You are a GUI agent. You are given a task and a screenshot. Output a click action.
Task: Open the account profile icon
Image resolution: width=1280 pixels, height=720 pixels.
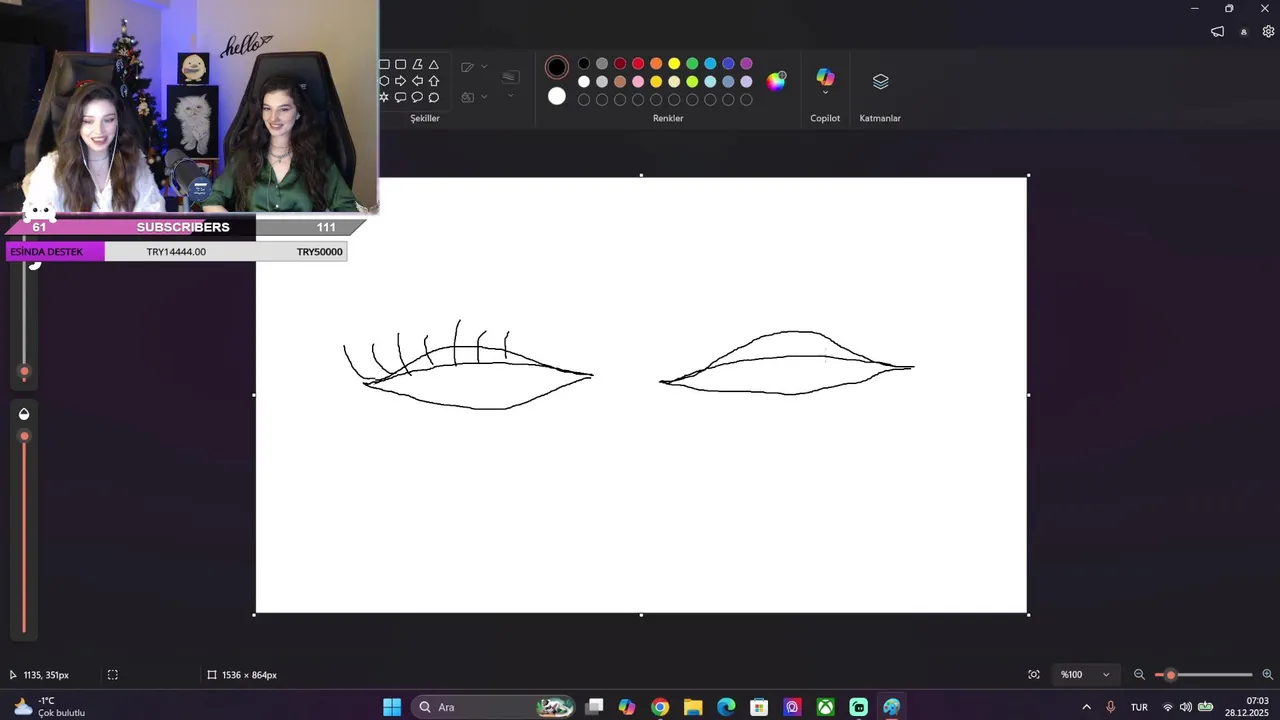coord(1244,32)
